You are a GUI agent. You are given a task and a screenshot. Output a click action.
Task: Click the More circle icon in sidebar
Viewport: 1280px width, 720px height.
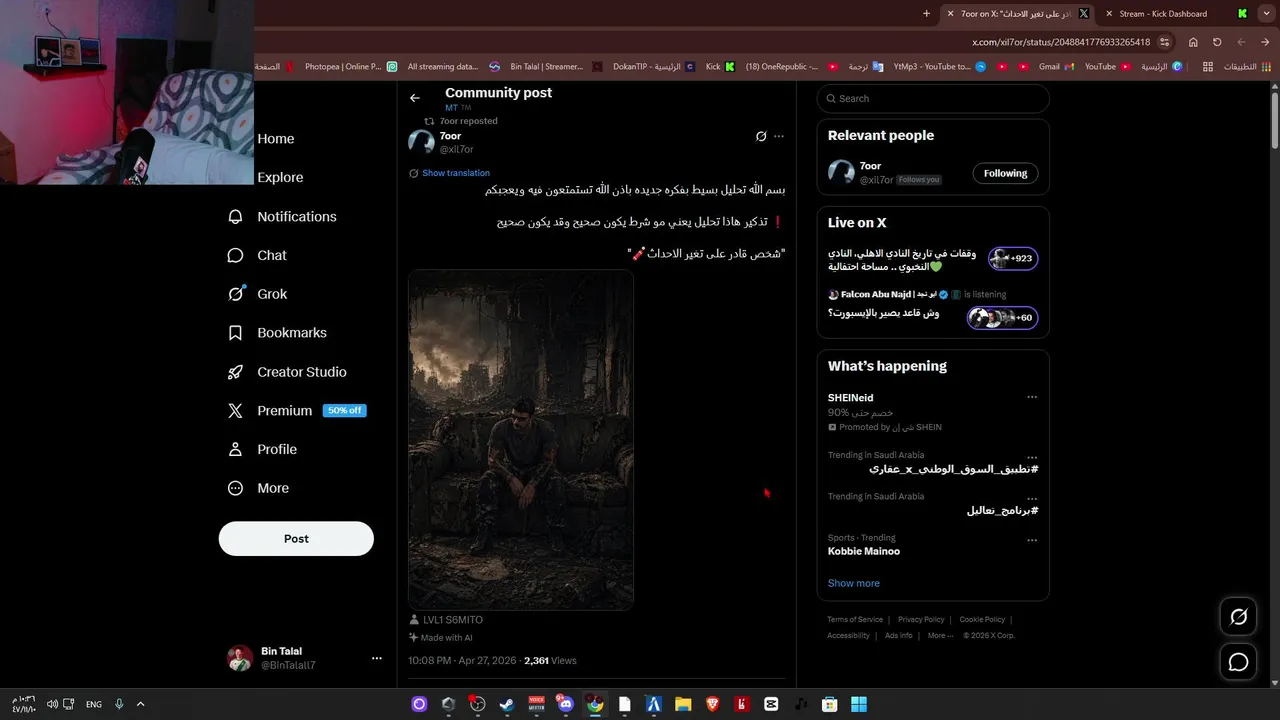[235, 489]
